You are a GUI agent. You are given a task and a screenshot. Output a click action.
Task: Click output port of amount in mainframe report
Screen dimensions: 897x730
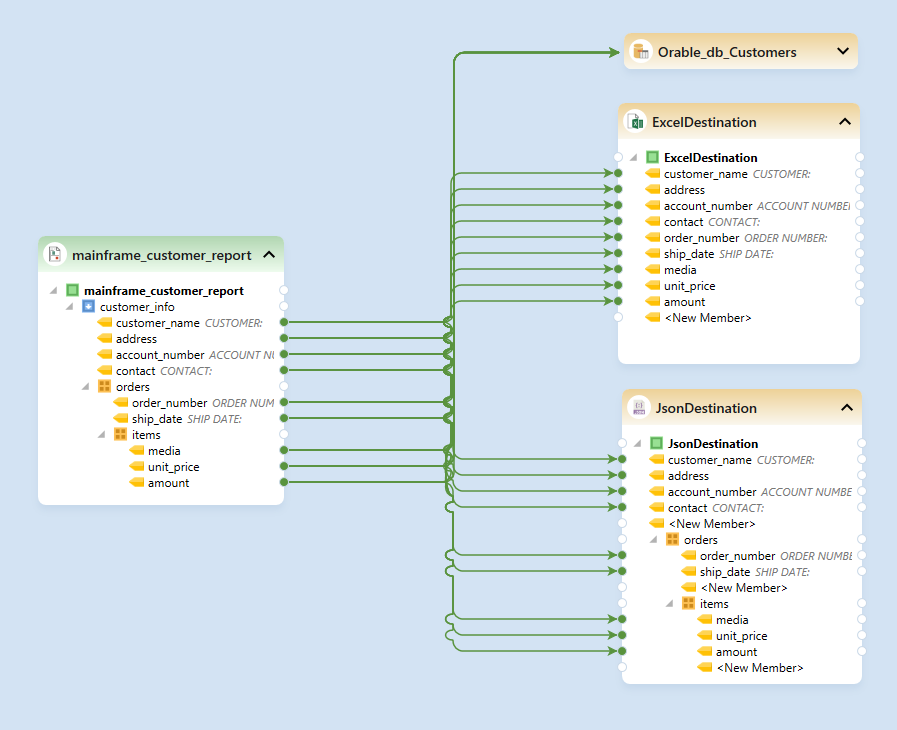pos(284,482)
